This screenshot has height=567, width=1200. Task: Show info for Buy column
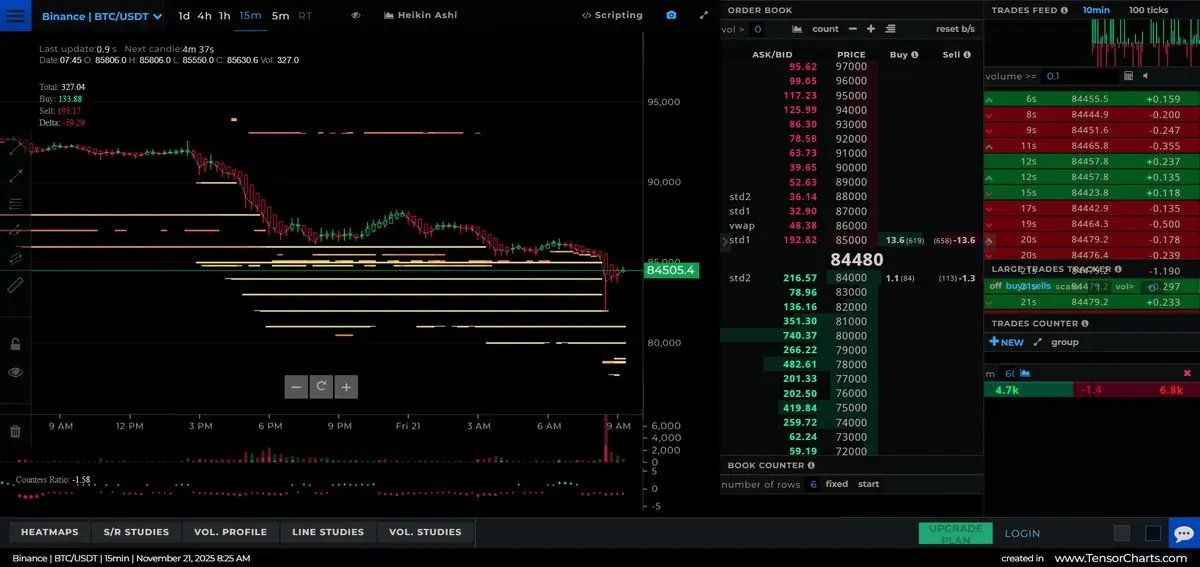[x=914, y=55]
